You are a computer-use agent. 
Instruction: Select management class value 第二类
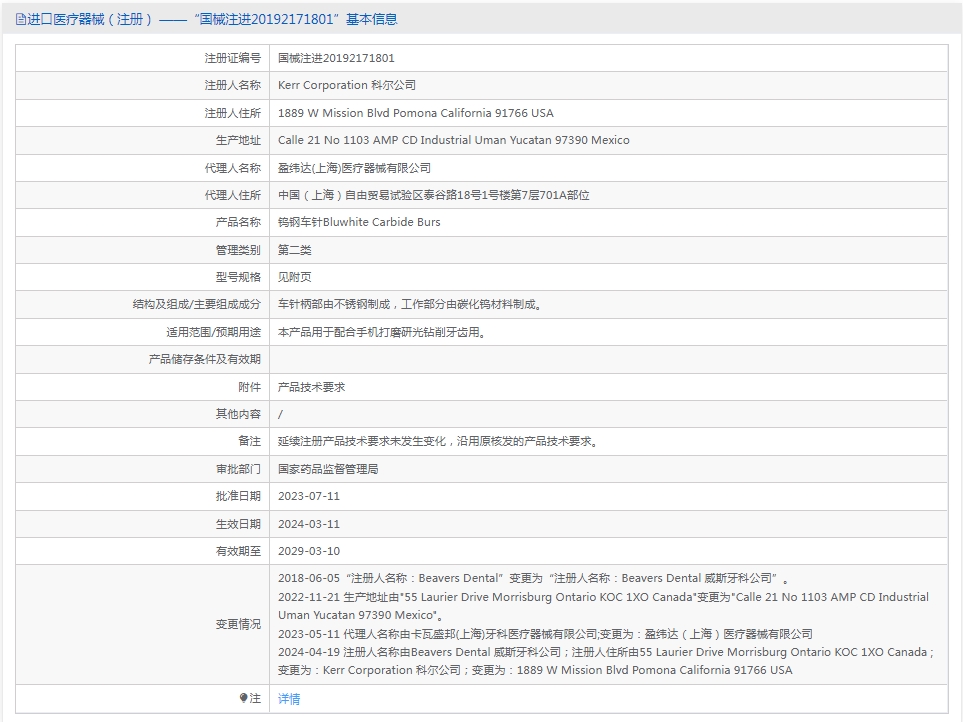[x=295, y=250]
